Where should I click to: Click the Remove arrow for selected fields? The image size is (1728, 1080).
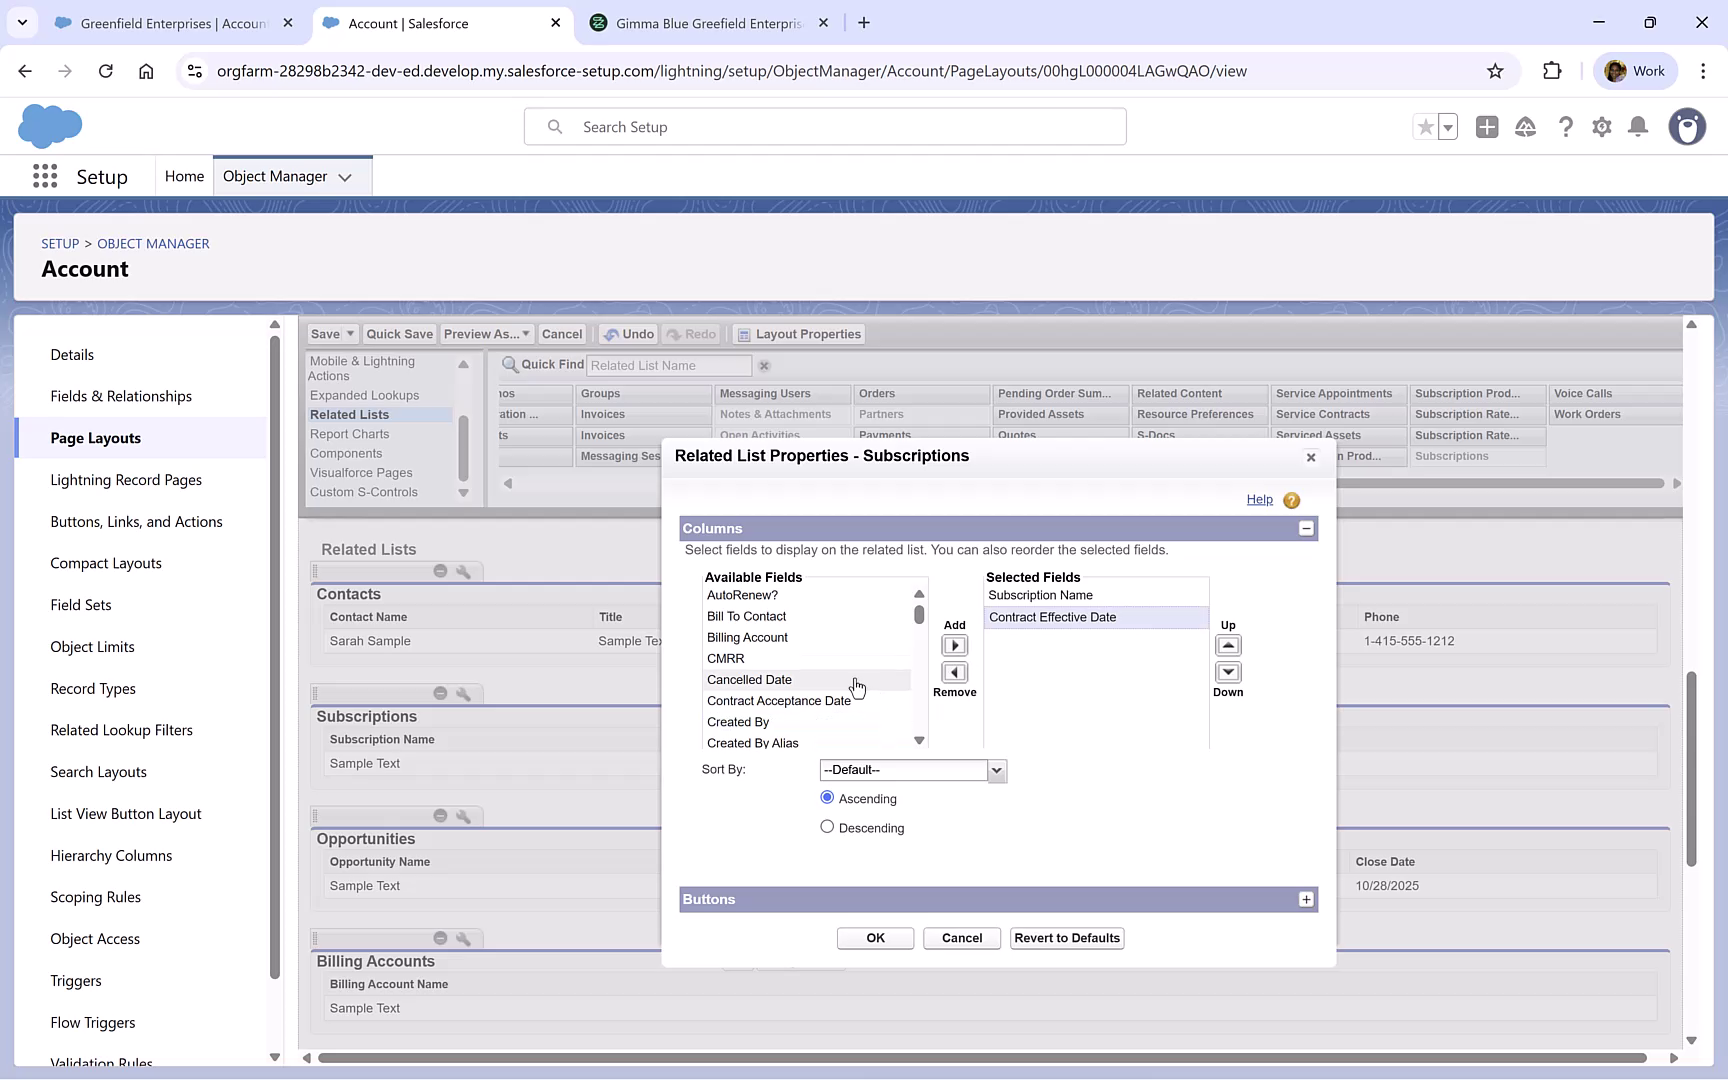click(954, 673)
